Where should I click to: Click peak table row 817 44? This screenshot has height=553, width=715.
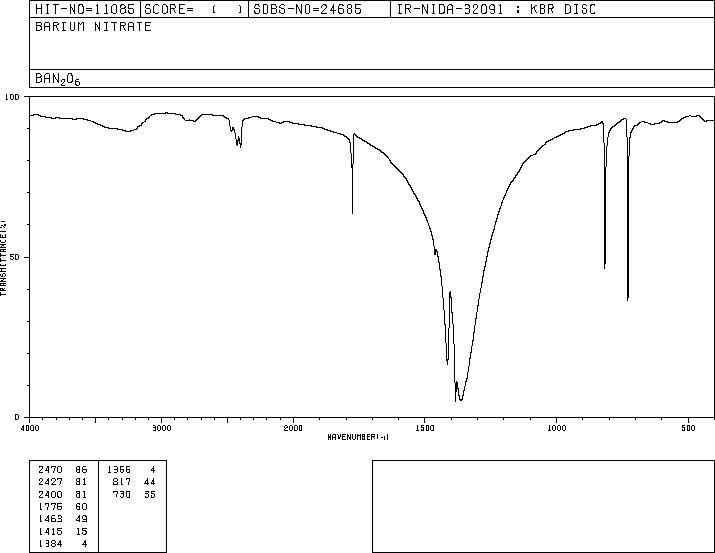click(134, 482)
